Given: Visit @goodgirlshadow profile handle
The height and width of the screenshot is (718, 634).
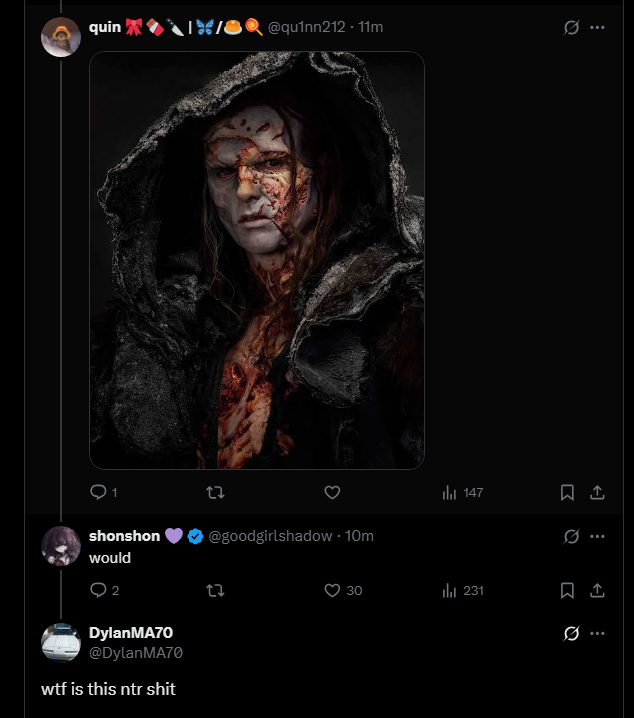Looking at the screenshot, I should tap(270, 536).
